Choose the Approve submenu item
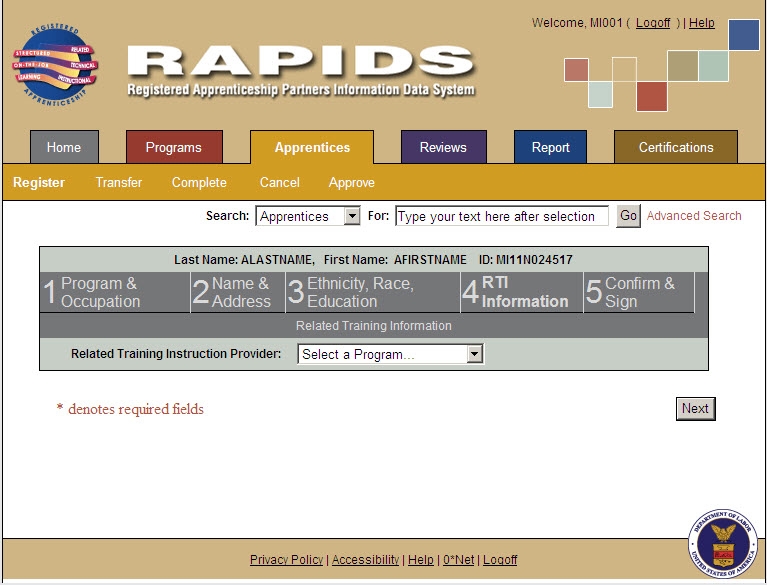 coord(352,182)
